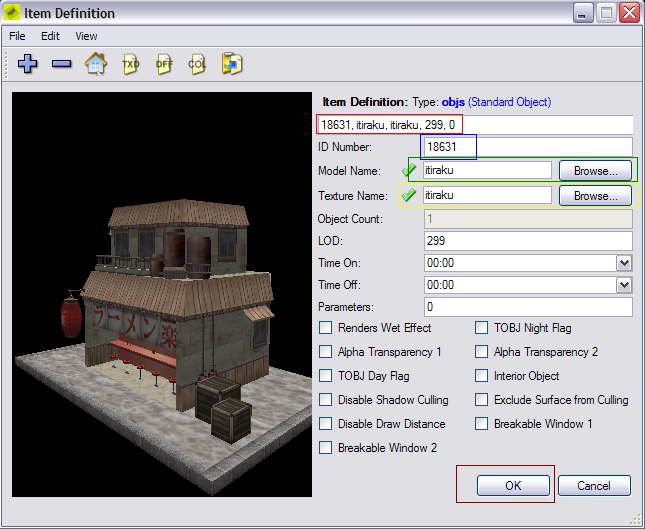Enable Disable Shadow Culling option
This screenshot has height=529, width=645.
click(325, 399)
